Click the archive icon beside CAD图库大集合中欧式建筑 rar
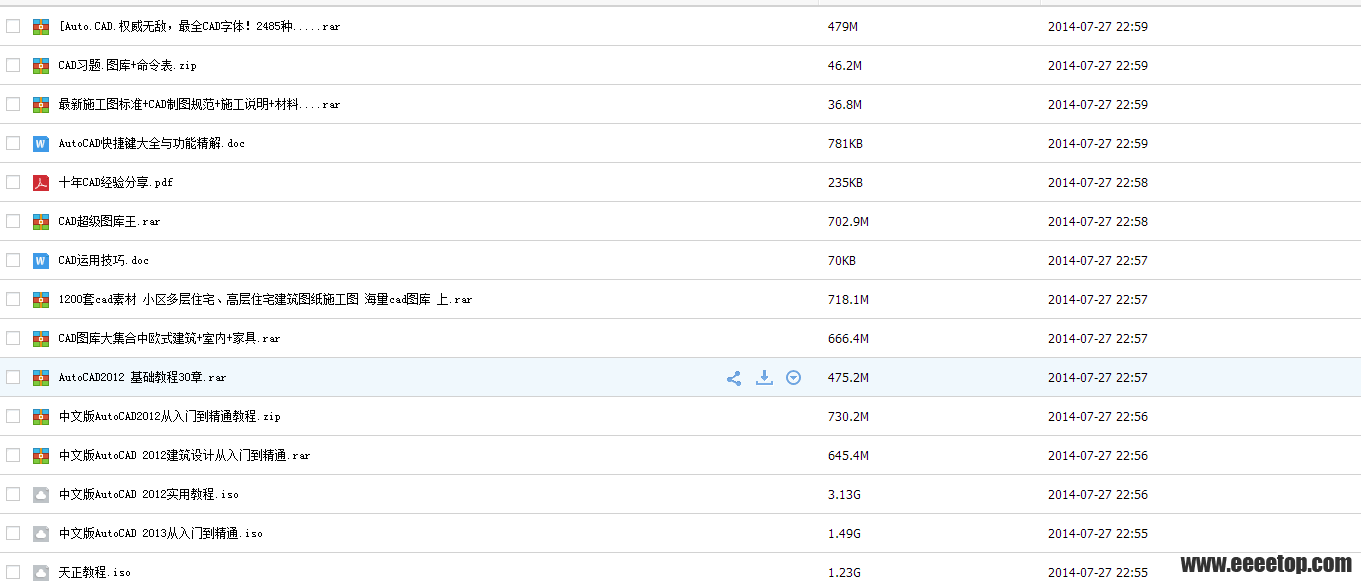Viewport: 1361px width, 583px height. point(41,339)
